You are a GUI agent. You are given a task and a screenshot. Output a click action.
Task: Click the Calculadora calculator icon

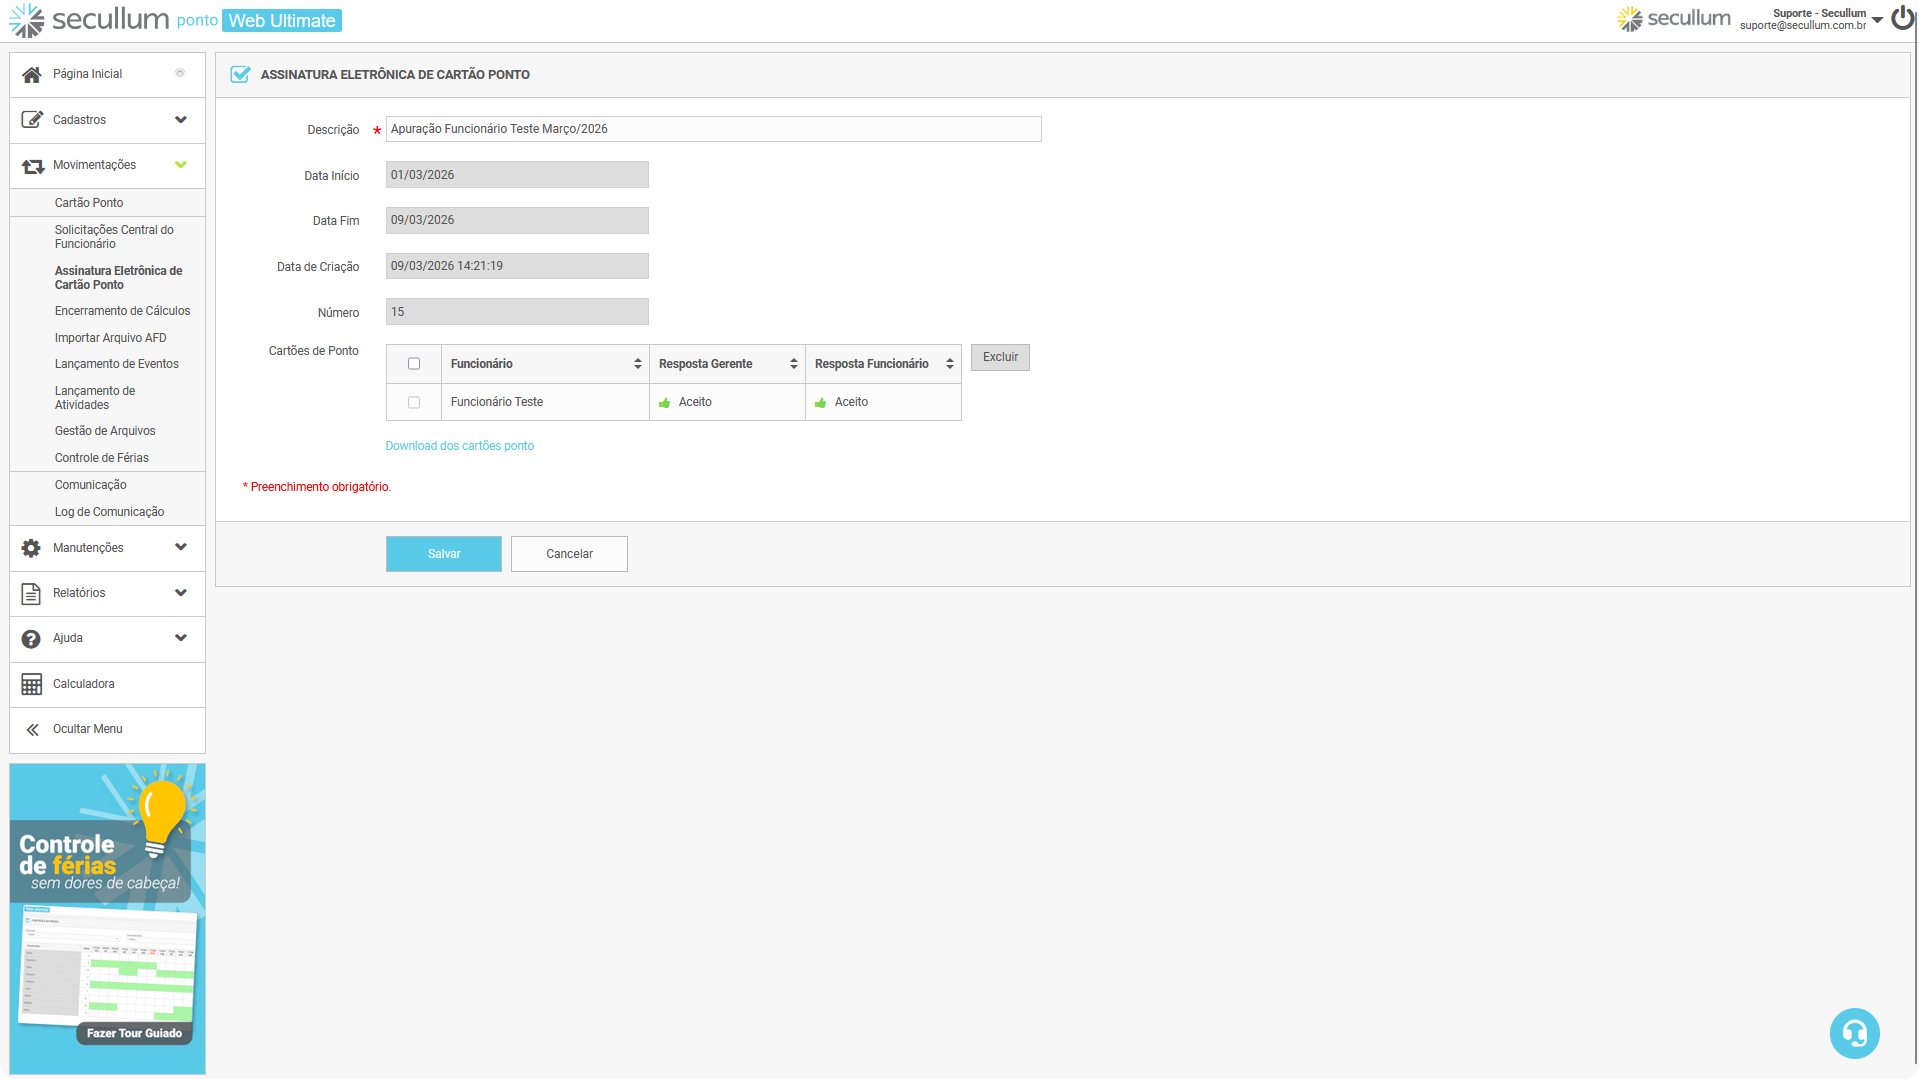(32, 684)
